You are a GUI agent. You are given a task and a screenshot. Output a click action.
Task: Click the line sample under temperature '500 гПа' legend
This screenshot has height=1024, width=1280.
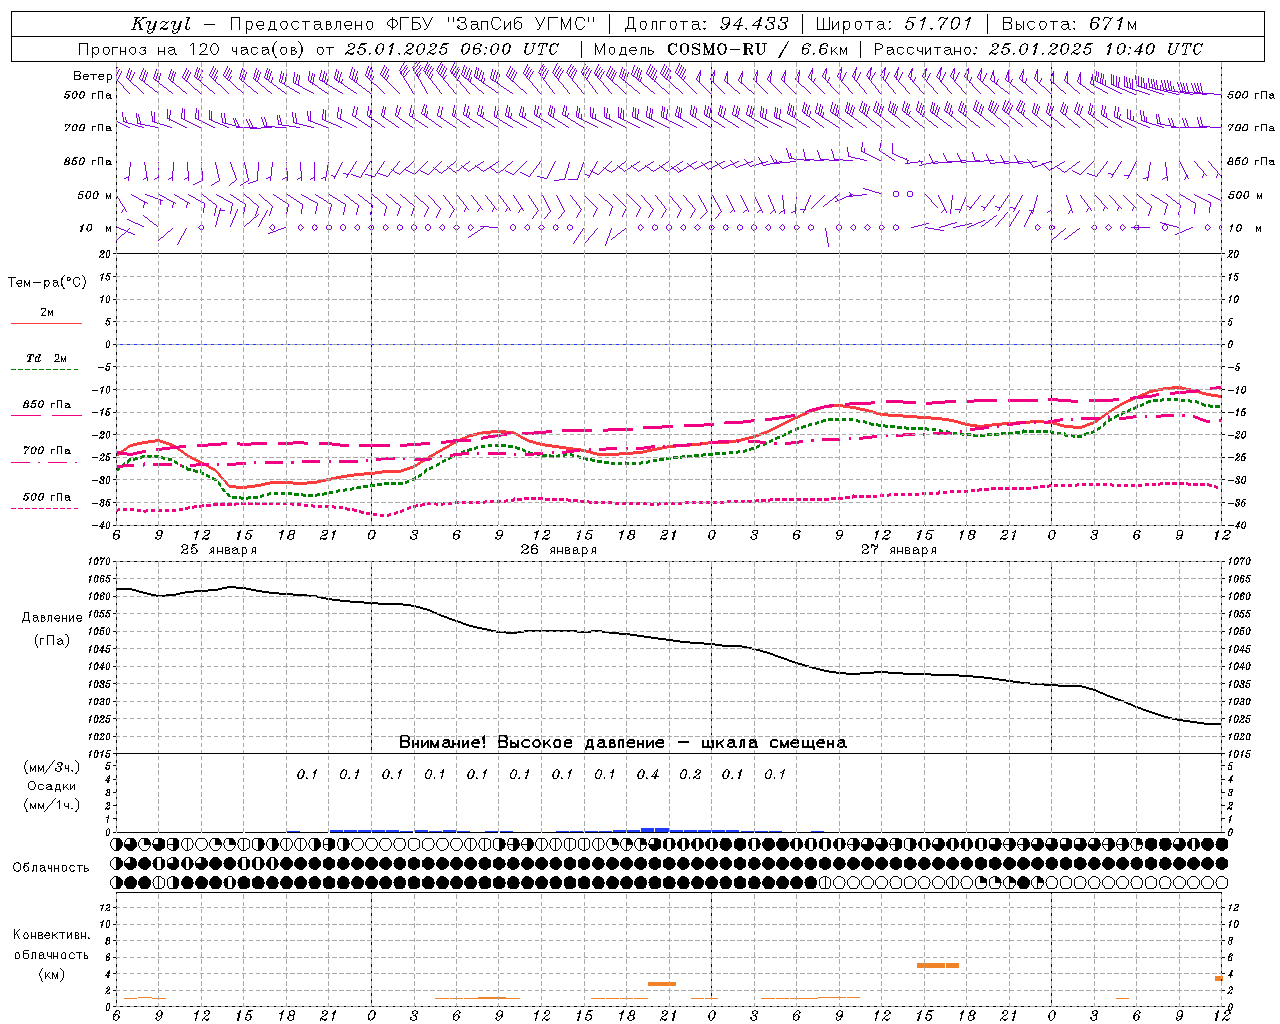point(45,508)
